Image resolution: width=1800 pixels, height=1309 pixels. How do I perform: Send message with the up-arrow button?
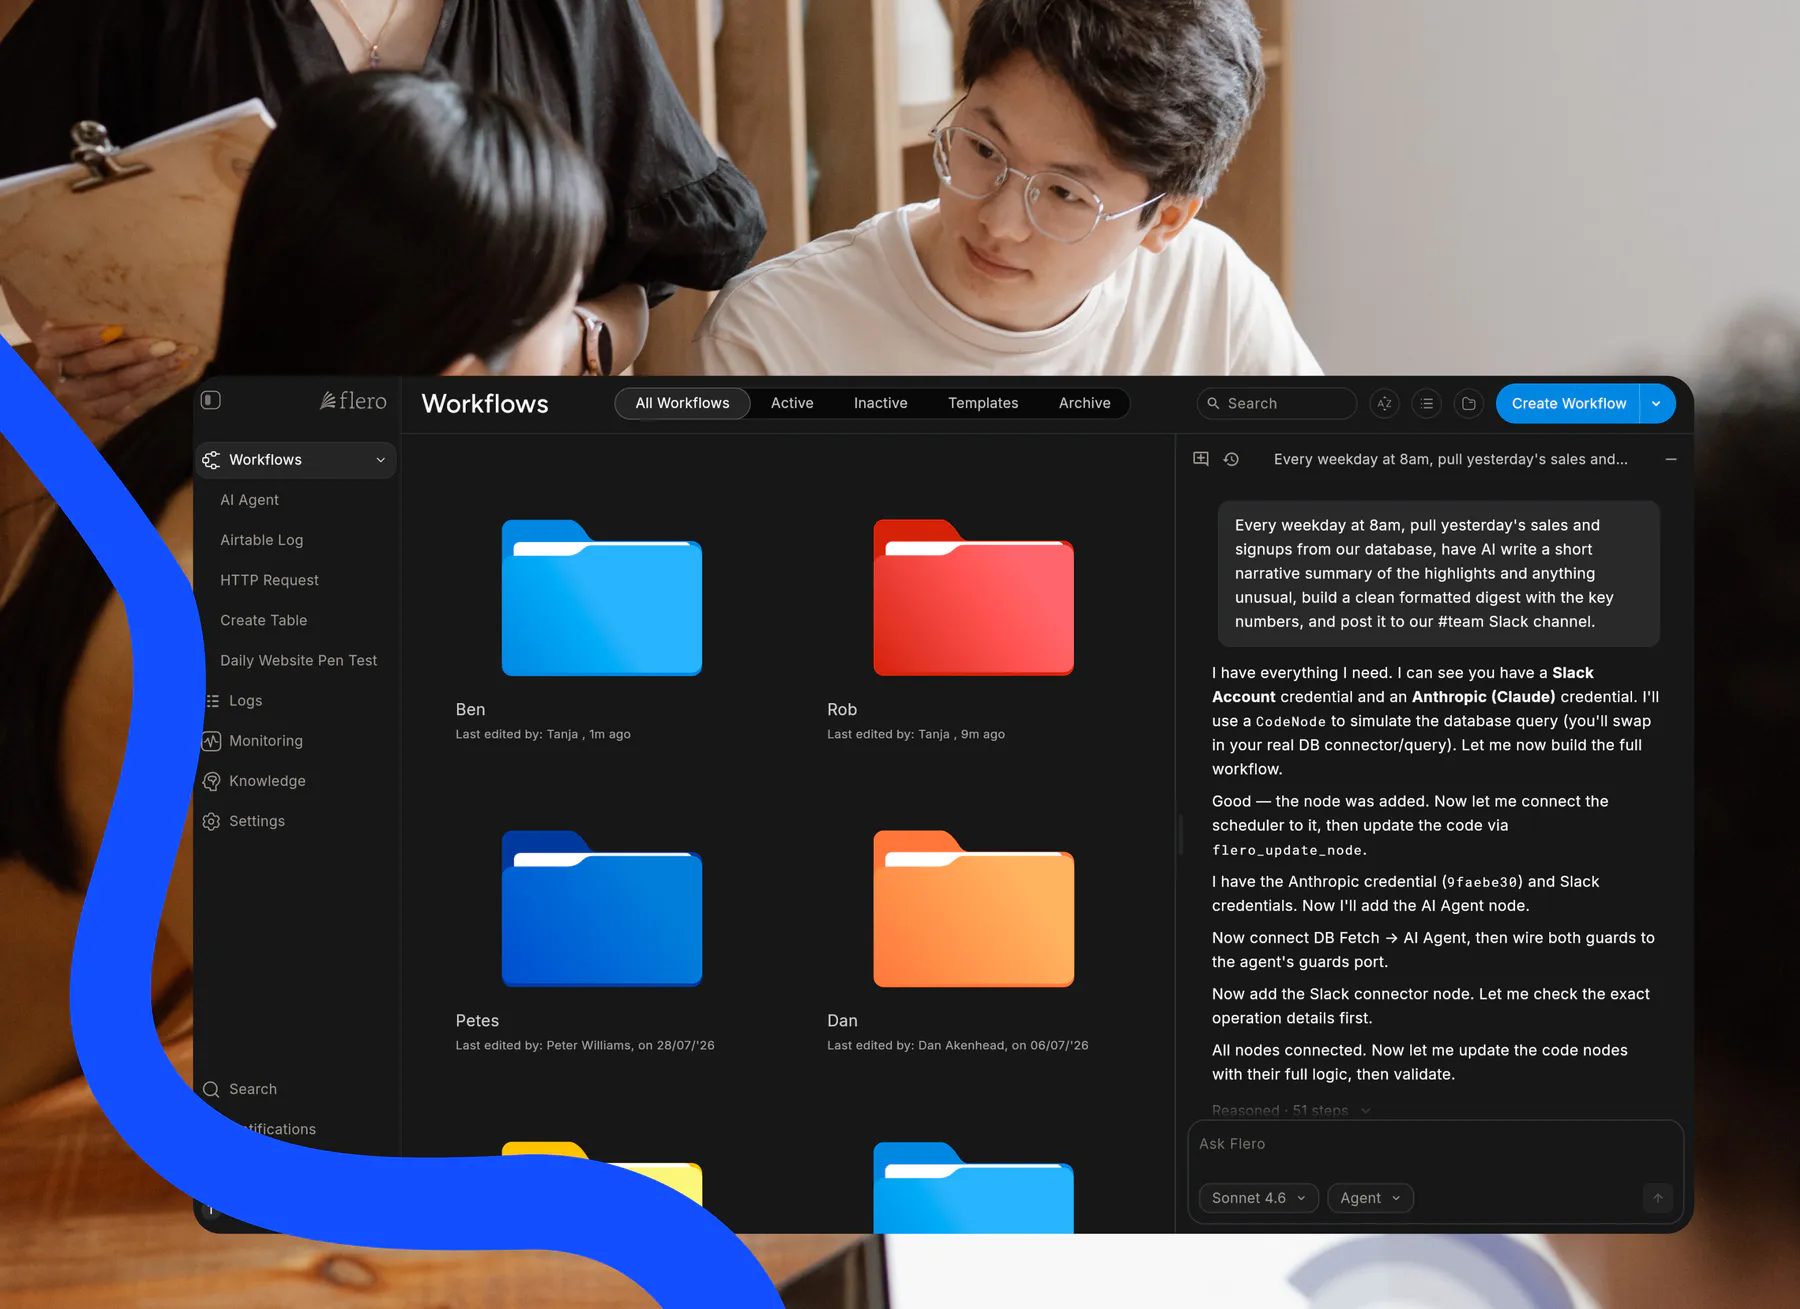click(1657, 1198)
